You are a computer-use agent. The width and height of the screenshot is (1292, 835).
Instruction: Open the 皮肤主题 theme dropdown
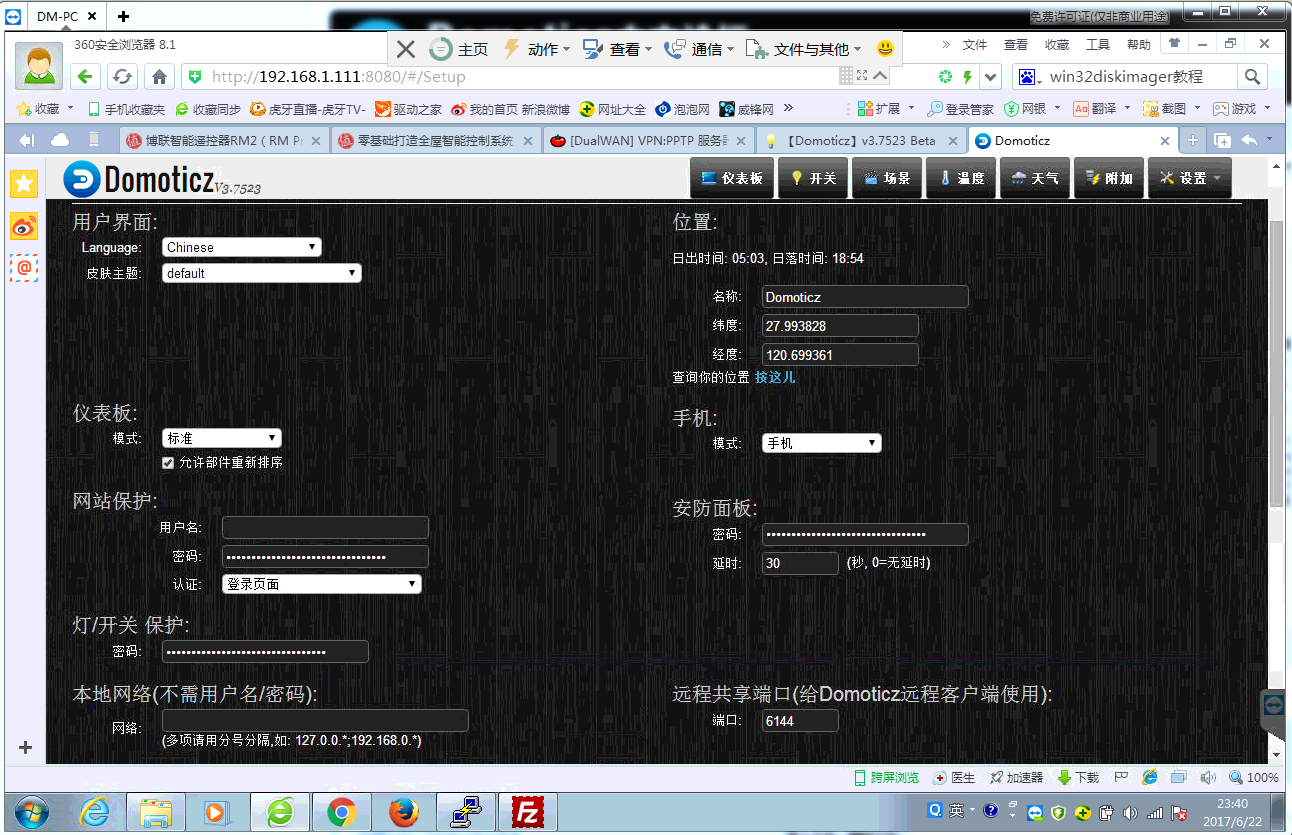click(261, 273)
